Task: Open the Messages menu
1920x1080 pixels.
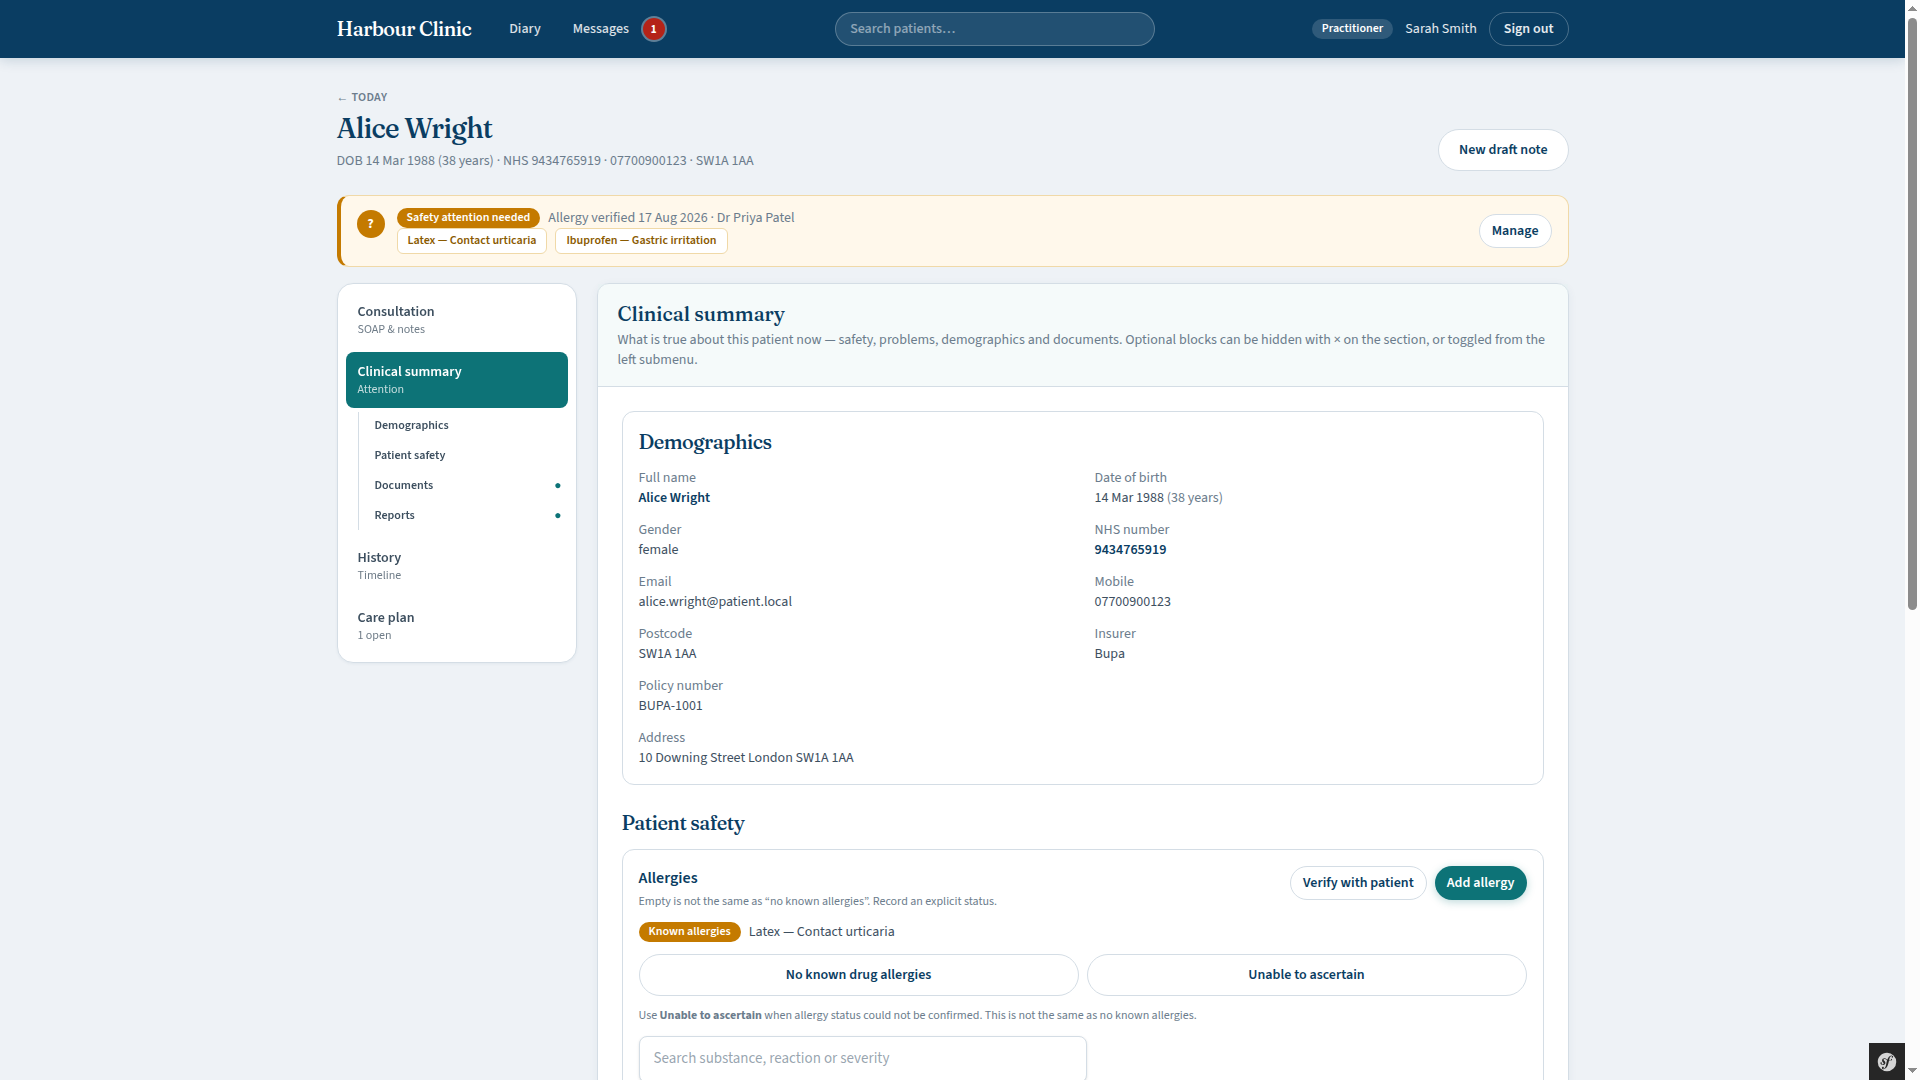Action: point(600,29)
